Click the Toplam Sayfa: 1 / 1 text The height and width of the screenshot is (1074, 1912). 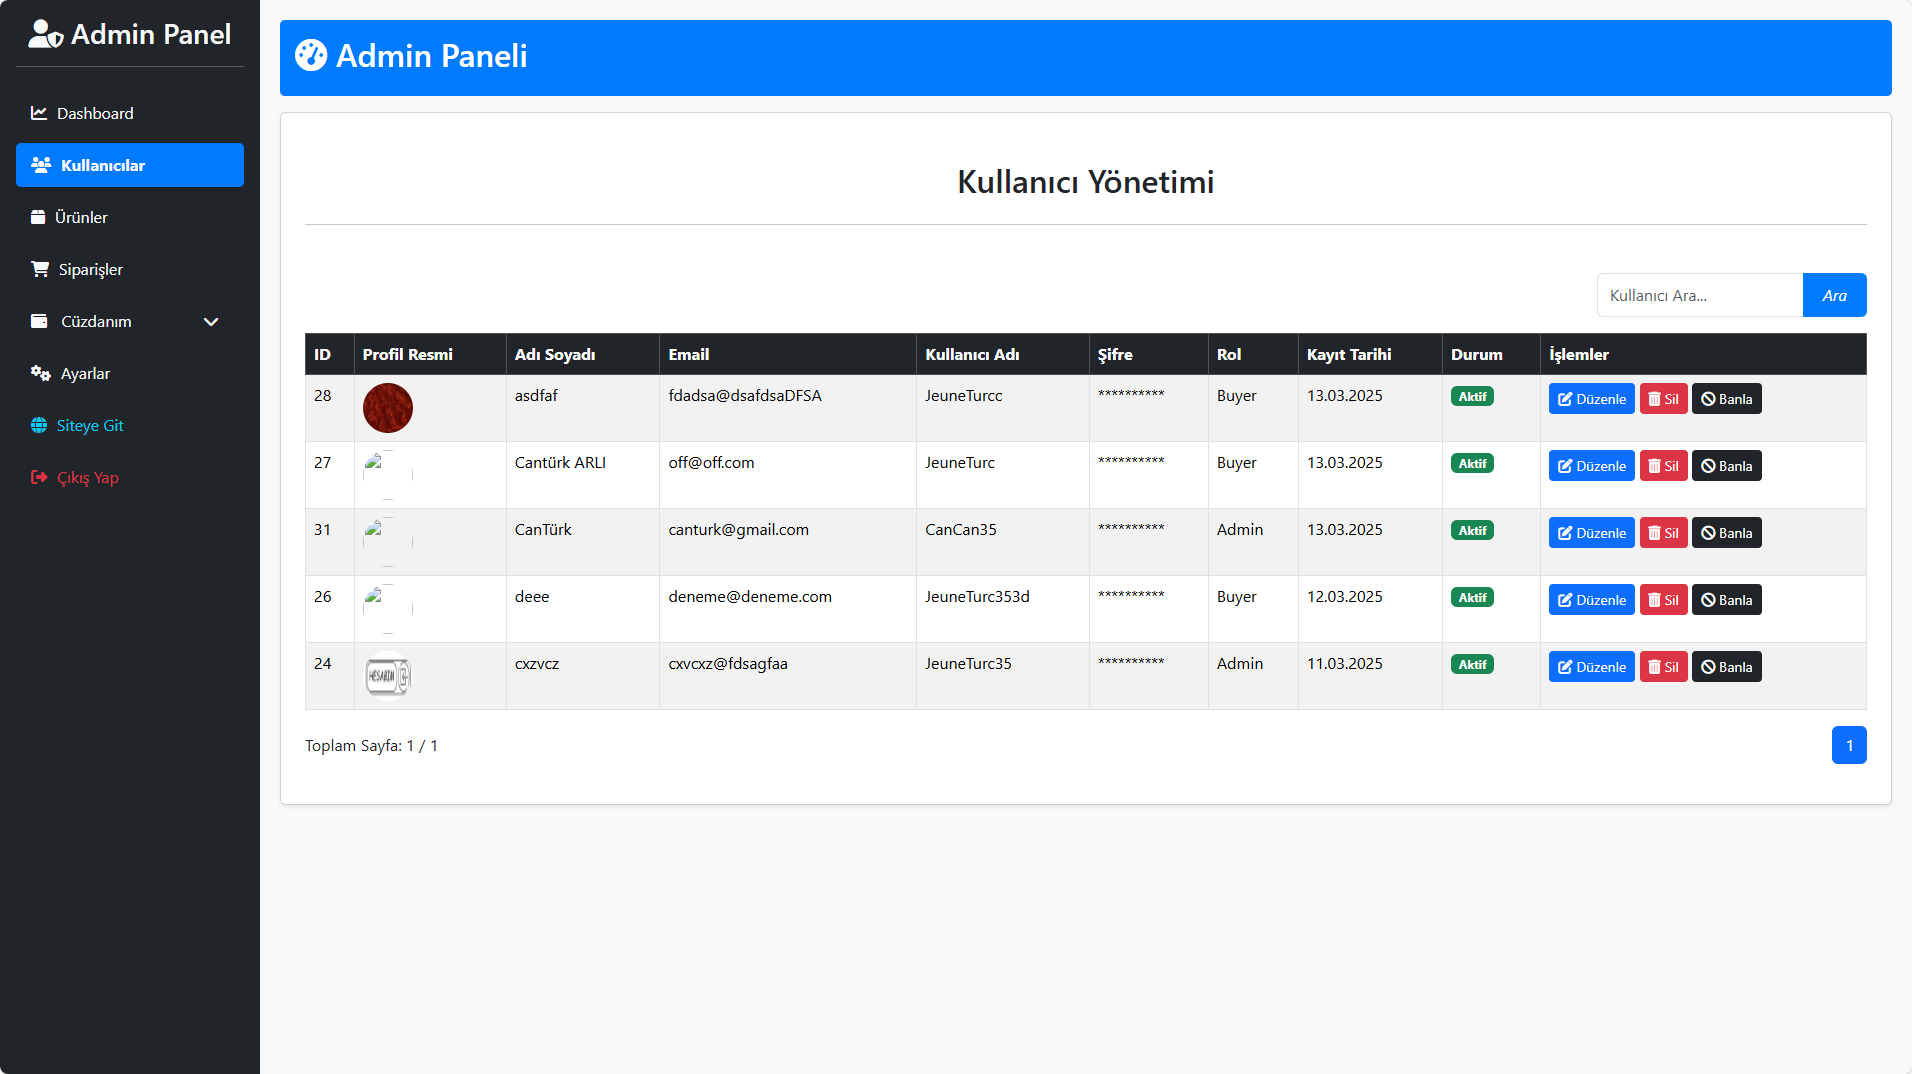click(371, 746)
